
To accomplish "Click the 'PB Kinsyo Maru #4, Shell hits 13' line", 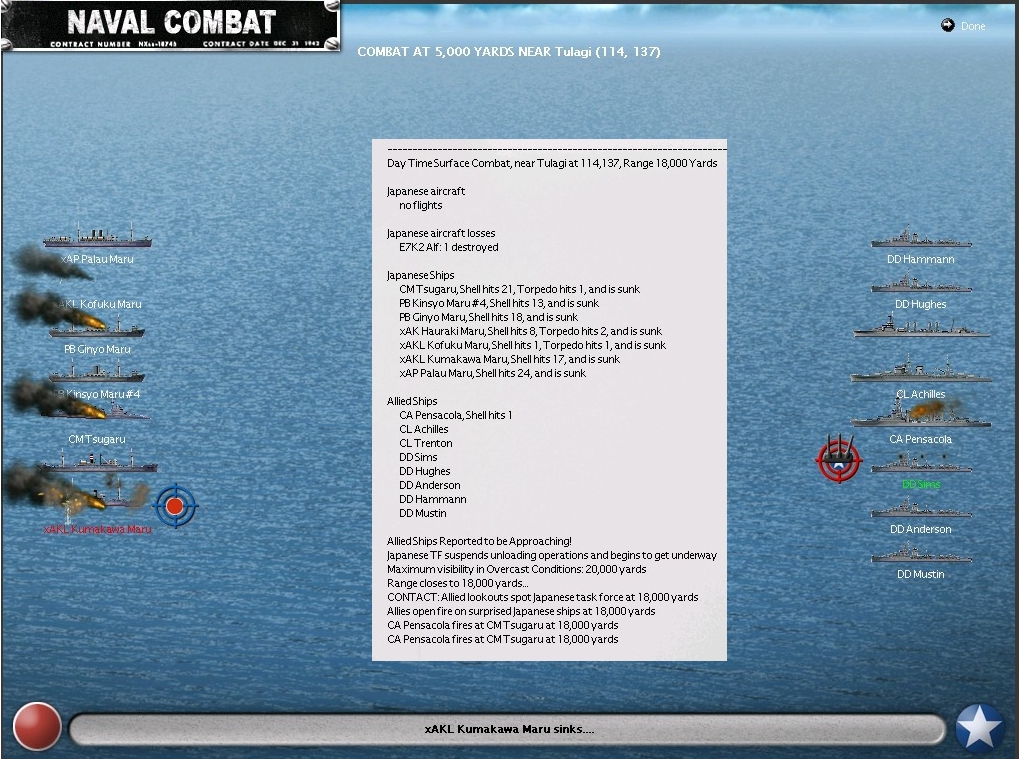I will coord(499,303).
